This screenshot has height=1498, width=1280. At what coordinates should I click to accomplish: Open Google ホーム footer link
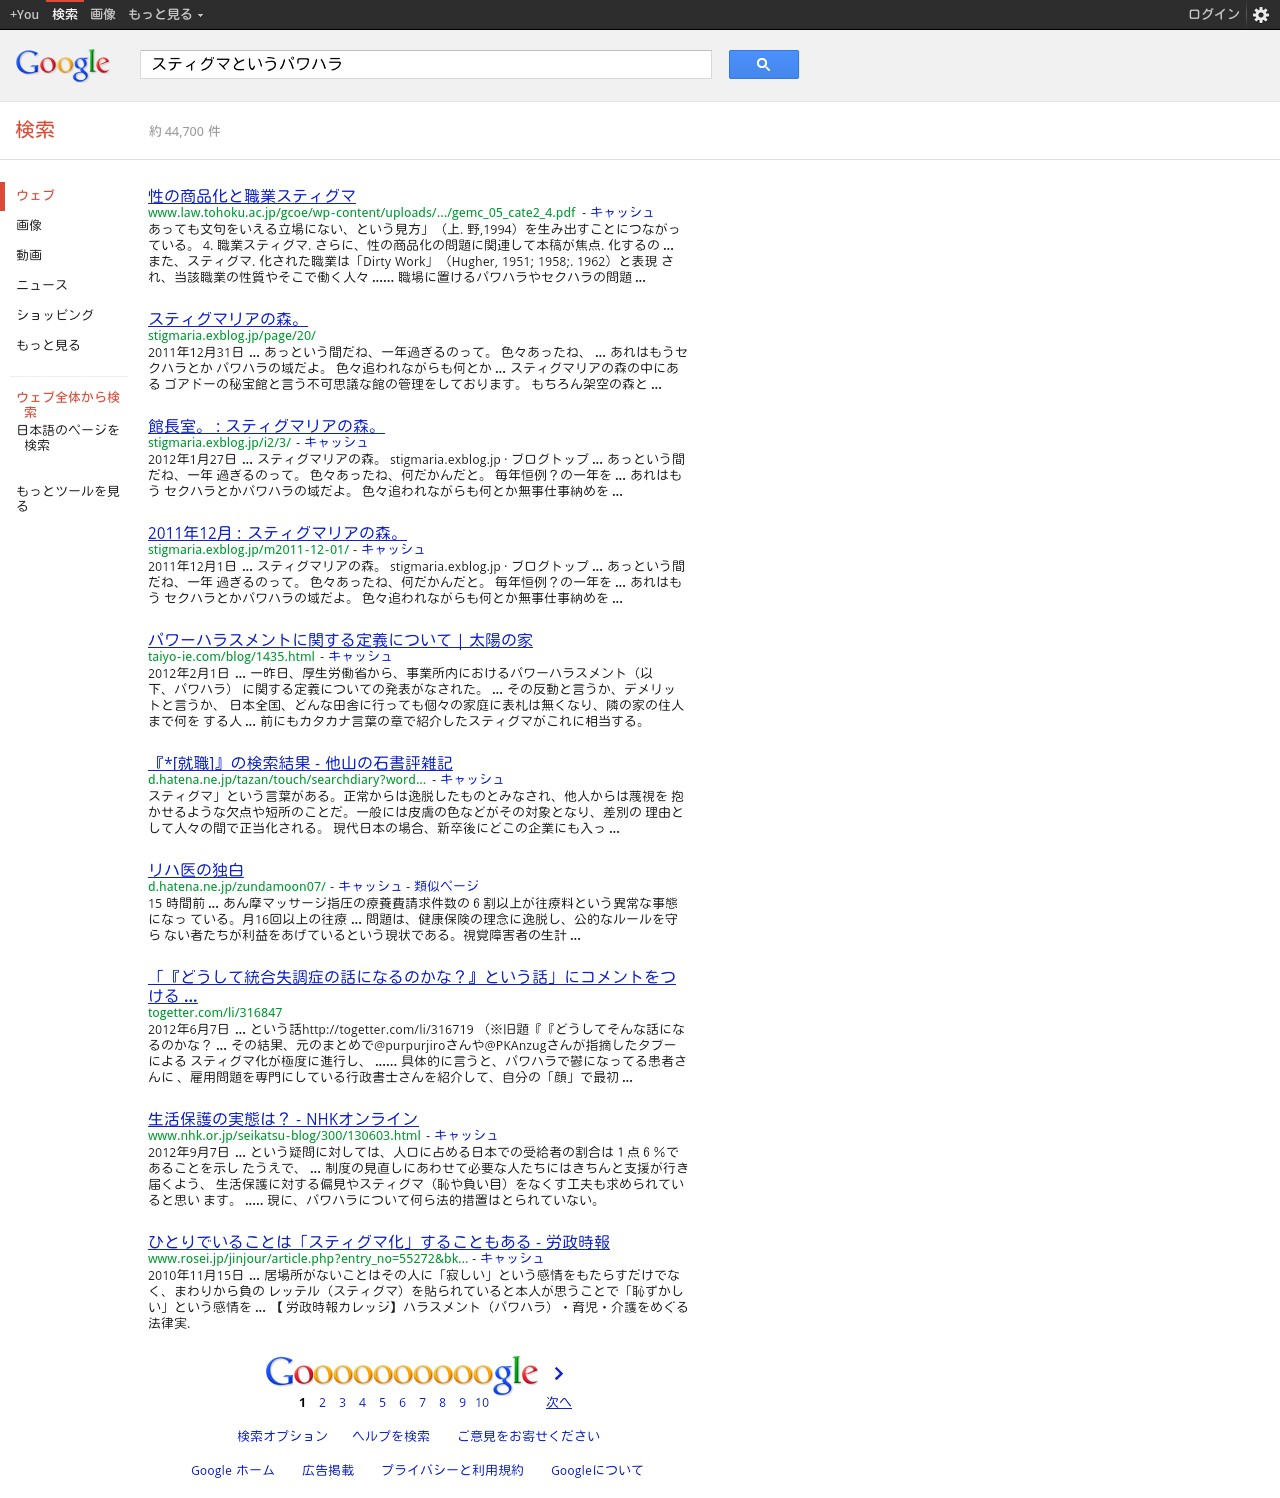click(x=233, y=1470)
